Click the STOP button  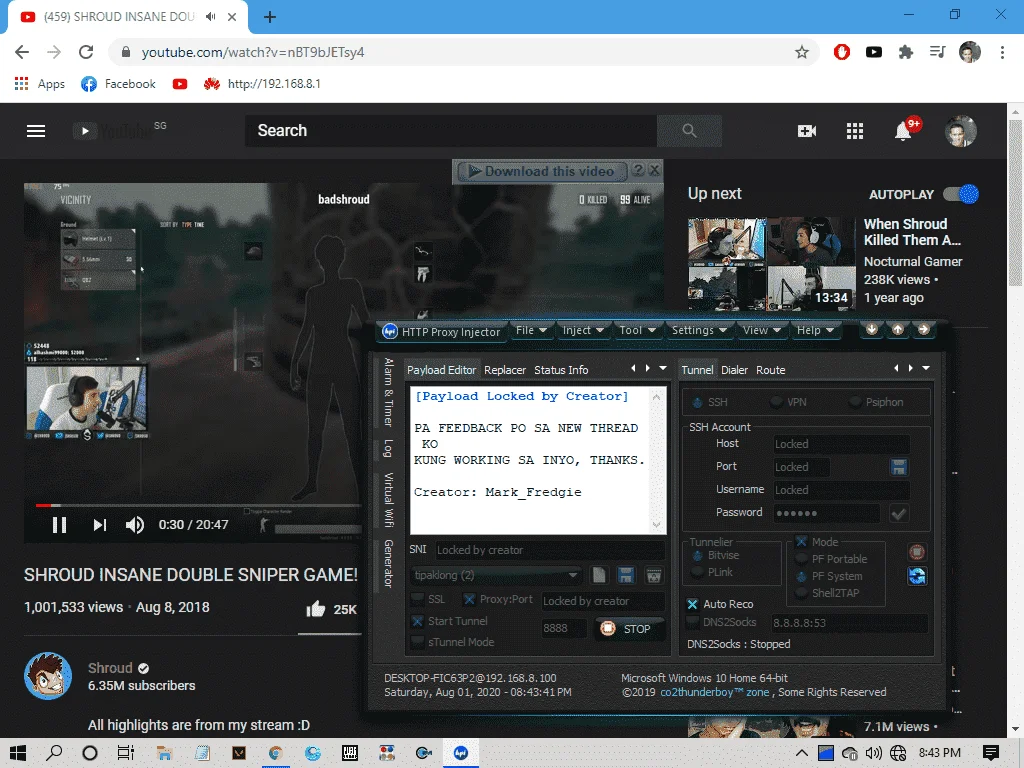tap(630, 628)
